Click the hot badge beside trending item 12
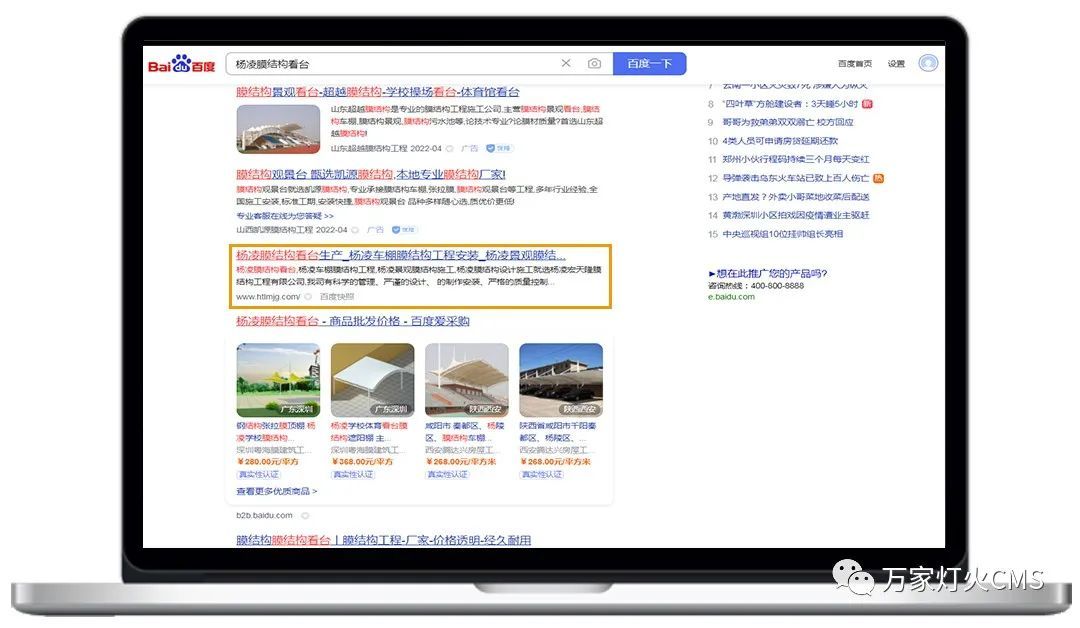Screen dimensions: 1080x628 click(878, 178)
